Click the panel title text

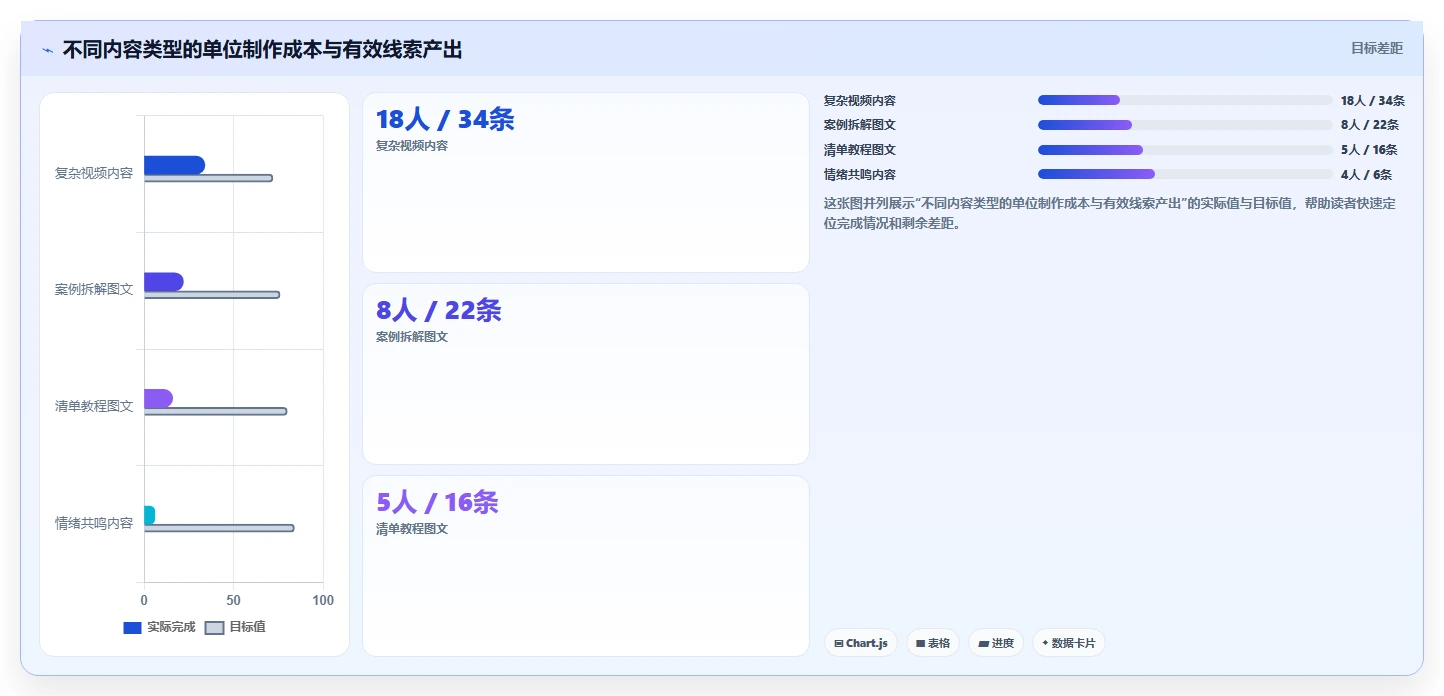pyautogui.click(x=263, y=50)
